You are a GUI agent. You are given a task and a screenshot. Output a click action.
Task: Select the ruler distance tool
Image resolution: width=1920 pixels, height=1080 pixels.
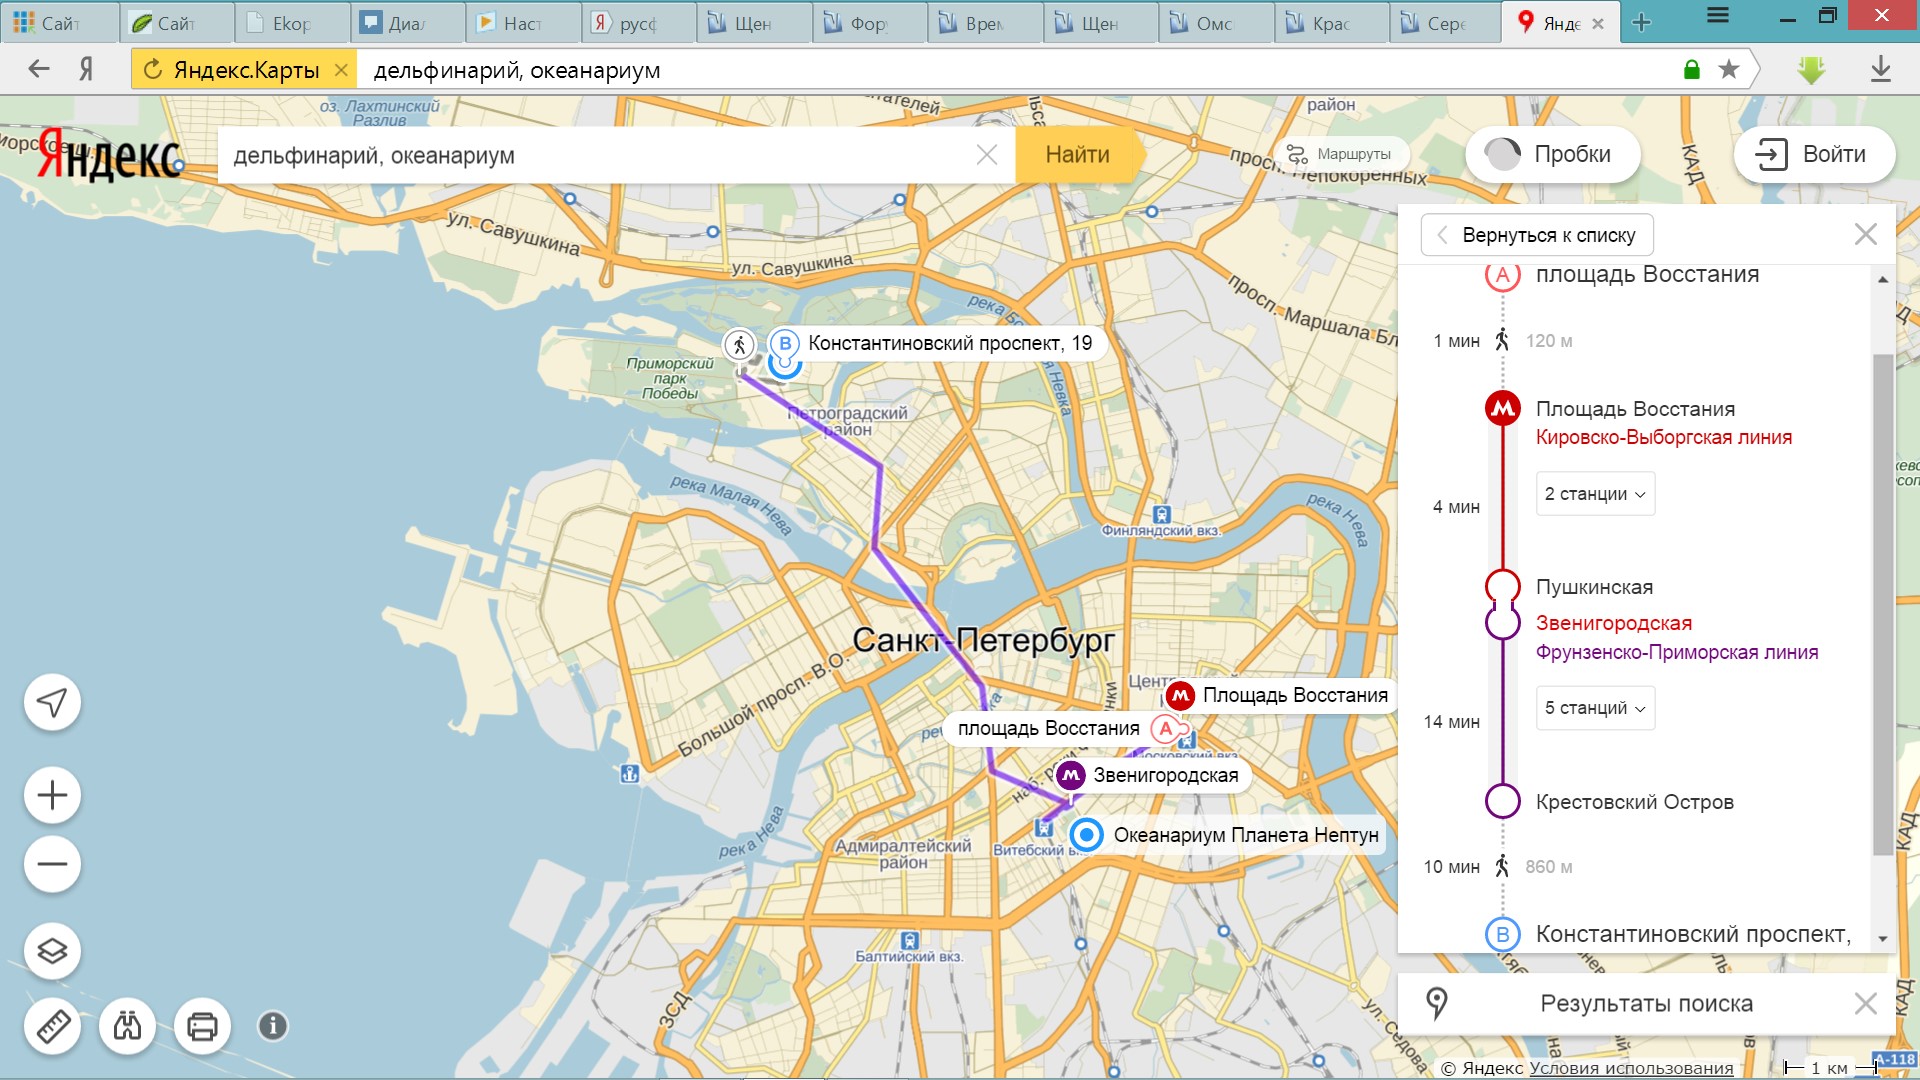(52, 1026)
